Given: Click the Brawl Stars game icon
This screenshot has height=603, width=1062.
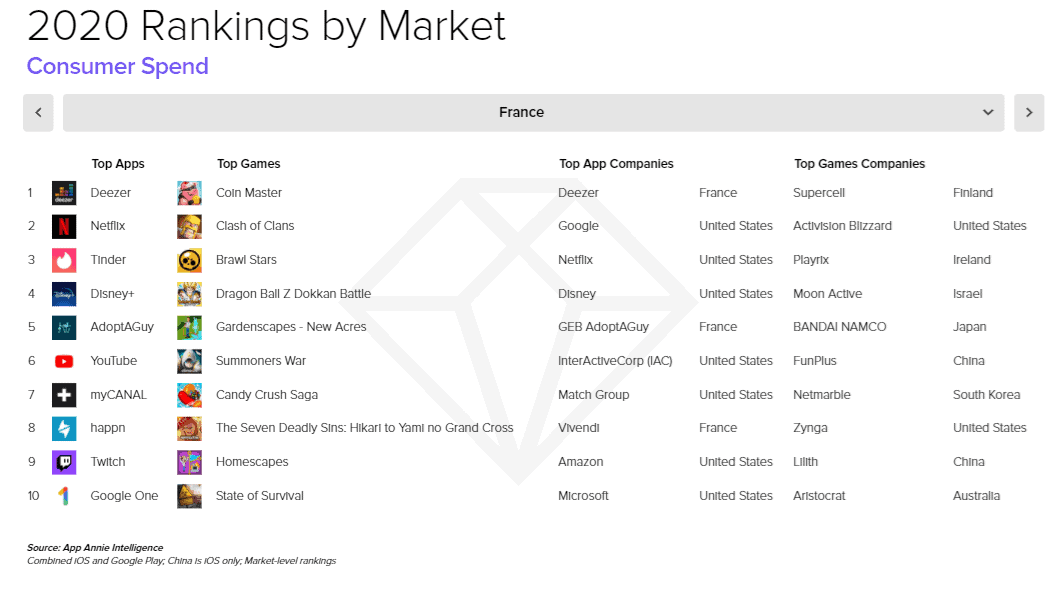Looking at the screenshot, I should pos(189,260).
